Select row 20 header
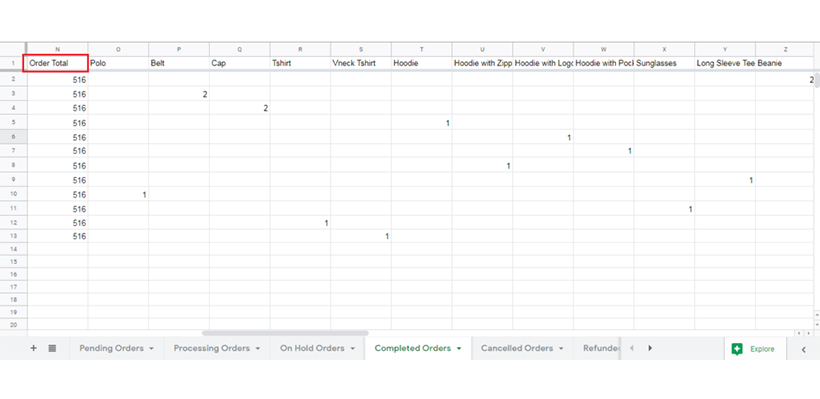Viewport: 820px width, 399px height. 14,325
